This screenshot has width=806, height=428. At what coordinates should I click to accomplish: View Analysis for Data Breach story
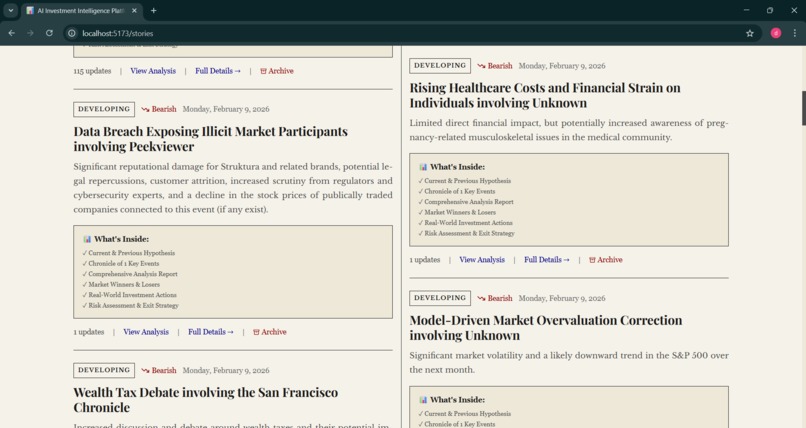tap(145, 332)
